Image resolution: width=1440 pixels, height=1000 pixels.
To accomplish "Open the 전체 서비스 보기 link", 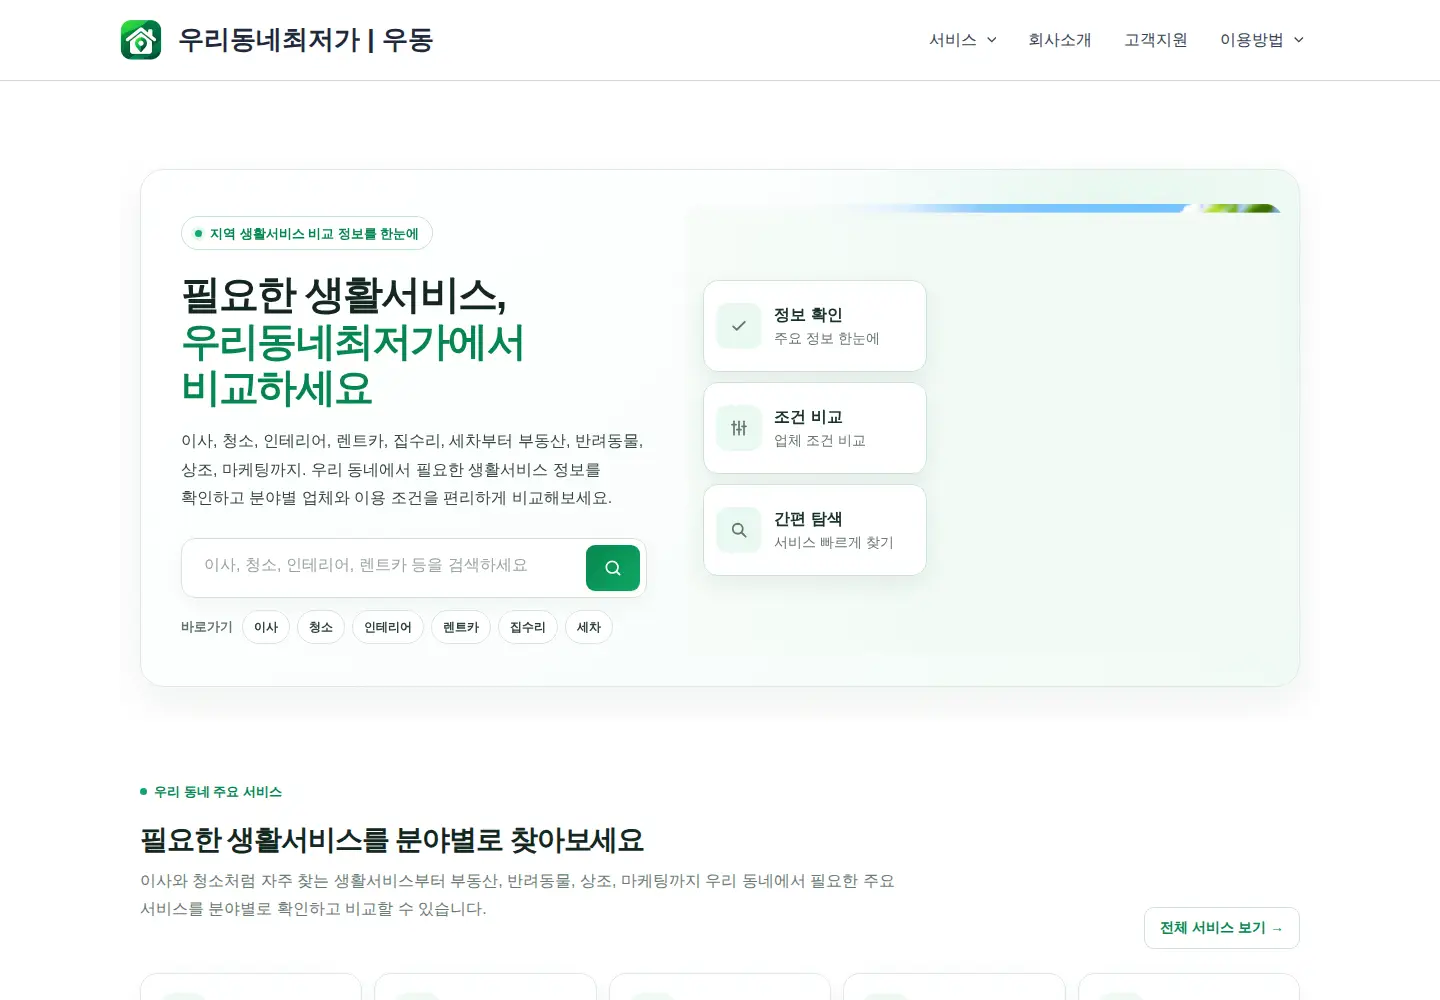I will pyautogui.click(x=1221, y=928).
